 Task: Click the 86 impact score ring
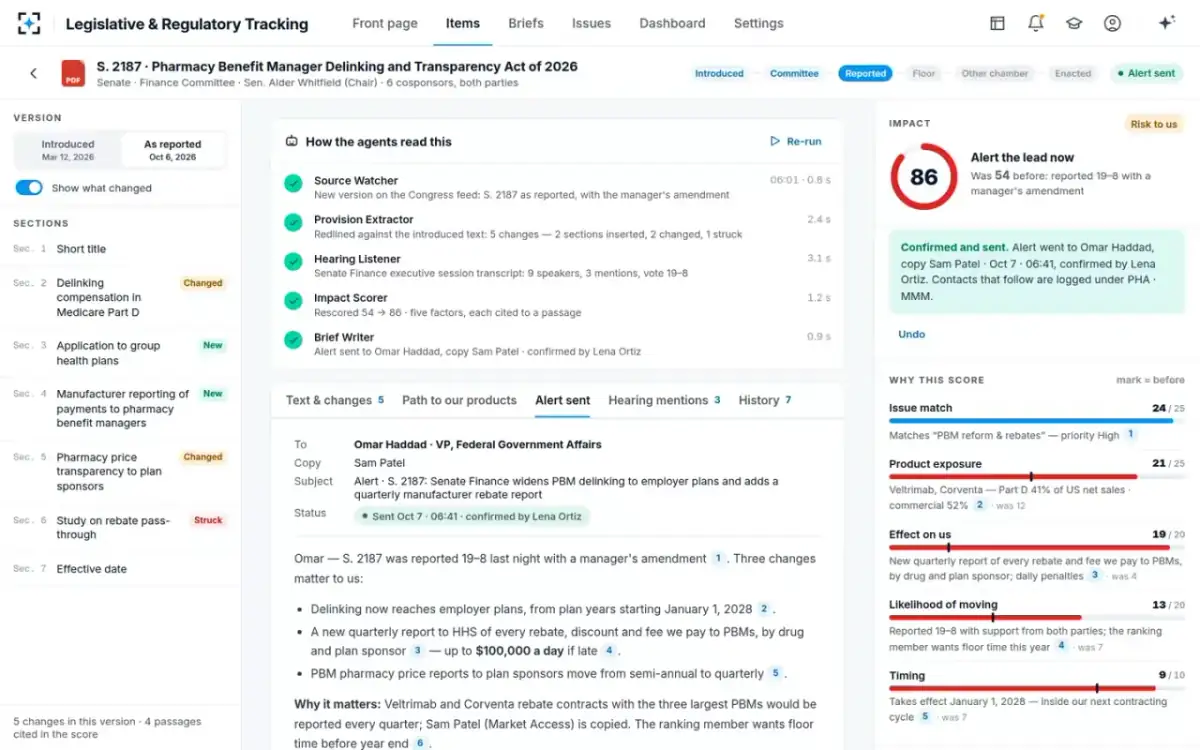pos(923,177)
